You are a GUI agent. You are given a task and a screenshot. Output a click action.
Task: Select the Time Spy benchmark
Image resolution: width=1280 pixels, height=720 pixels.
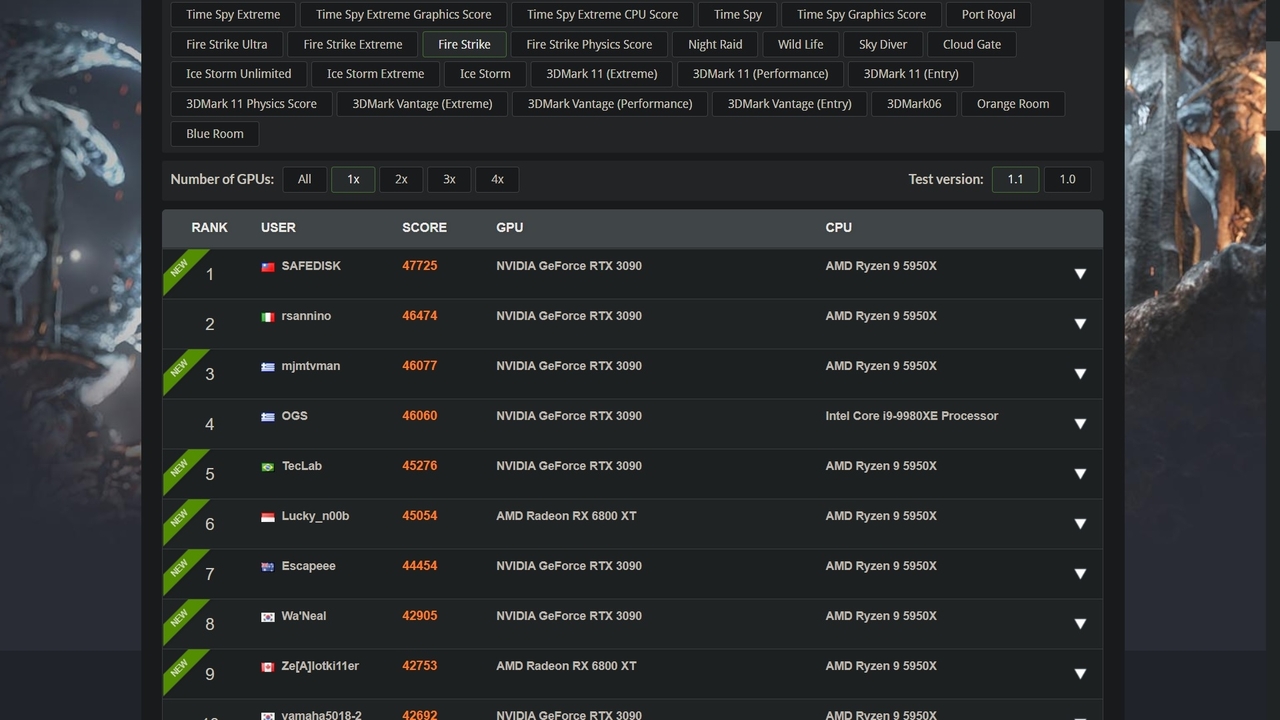pyautogui.click(x=738, y=15)
